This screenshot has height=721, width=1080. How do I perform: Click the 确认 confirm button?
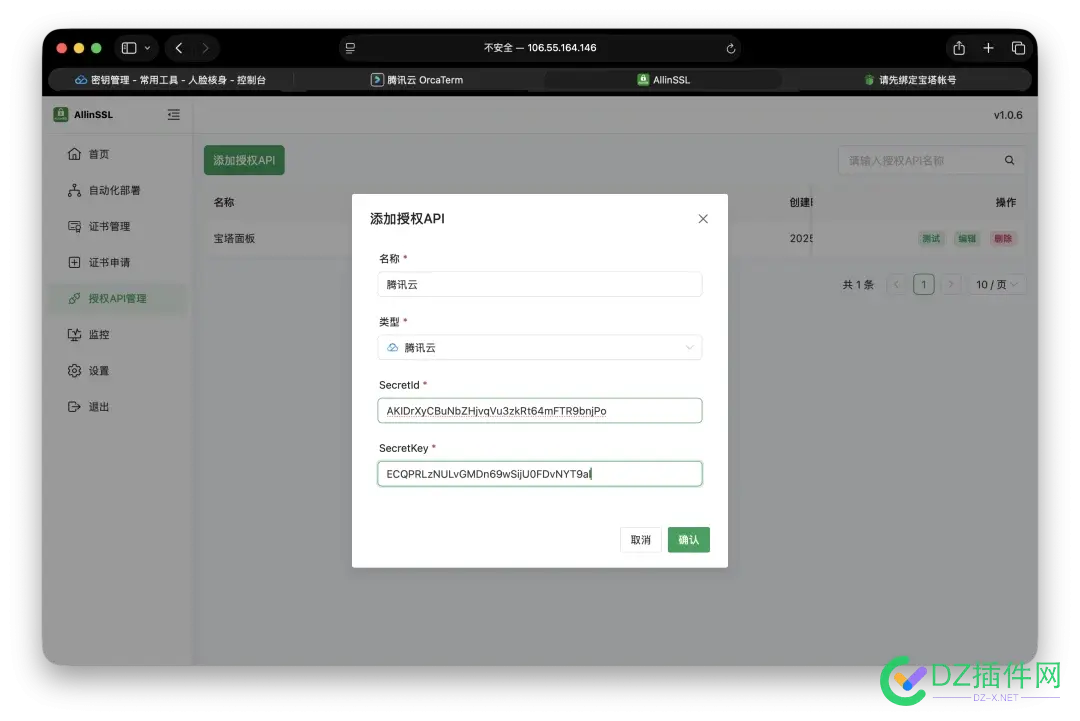pos(689,540)
